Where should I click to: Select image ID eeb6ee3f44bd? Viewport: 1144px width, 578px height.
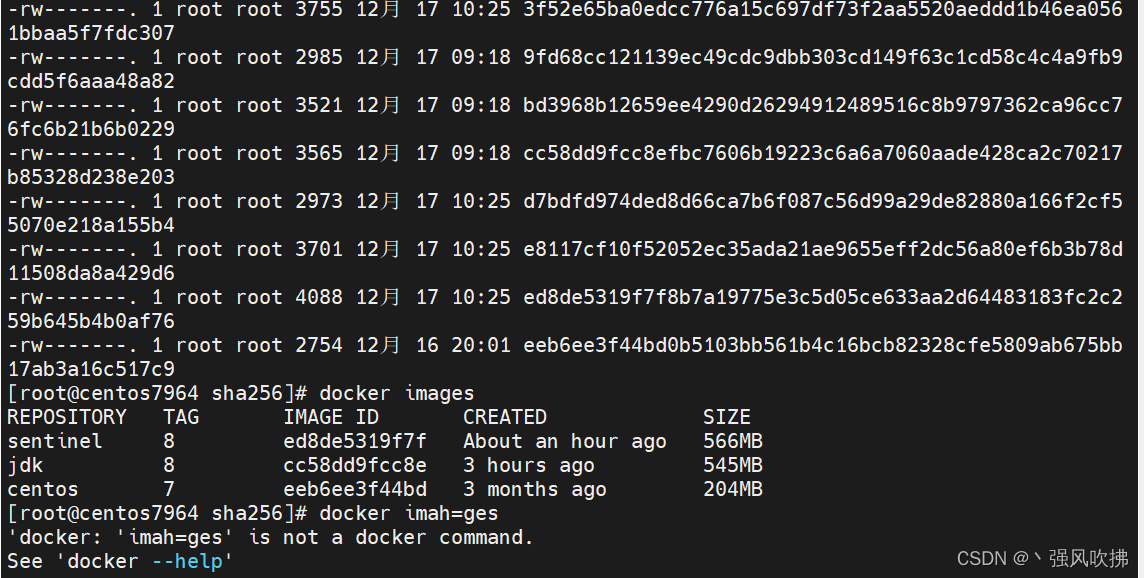355,489
